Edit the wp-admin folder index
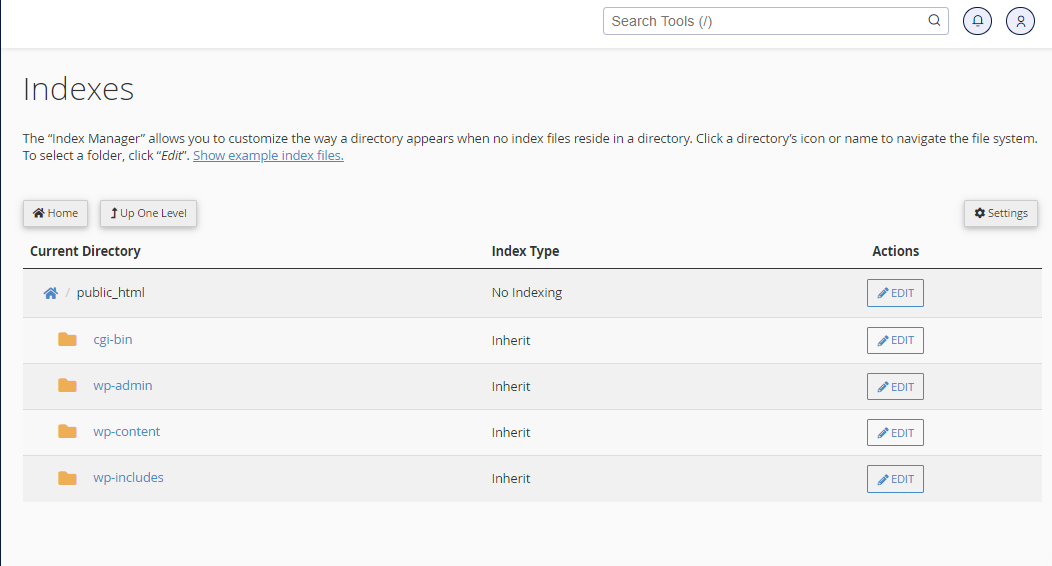Viewport: 1052px width, 566px height. [x=895, y=386]
